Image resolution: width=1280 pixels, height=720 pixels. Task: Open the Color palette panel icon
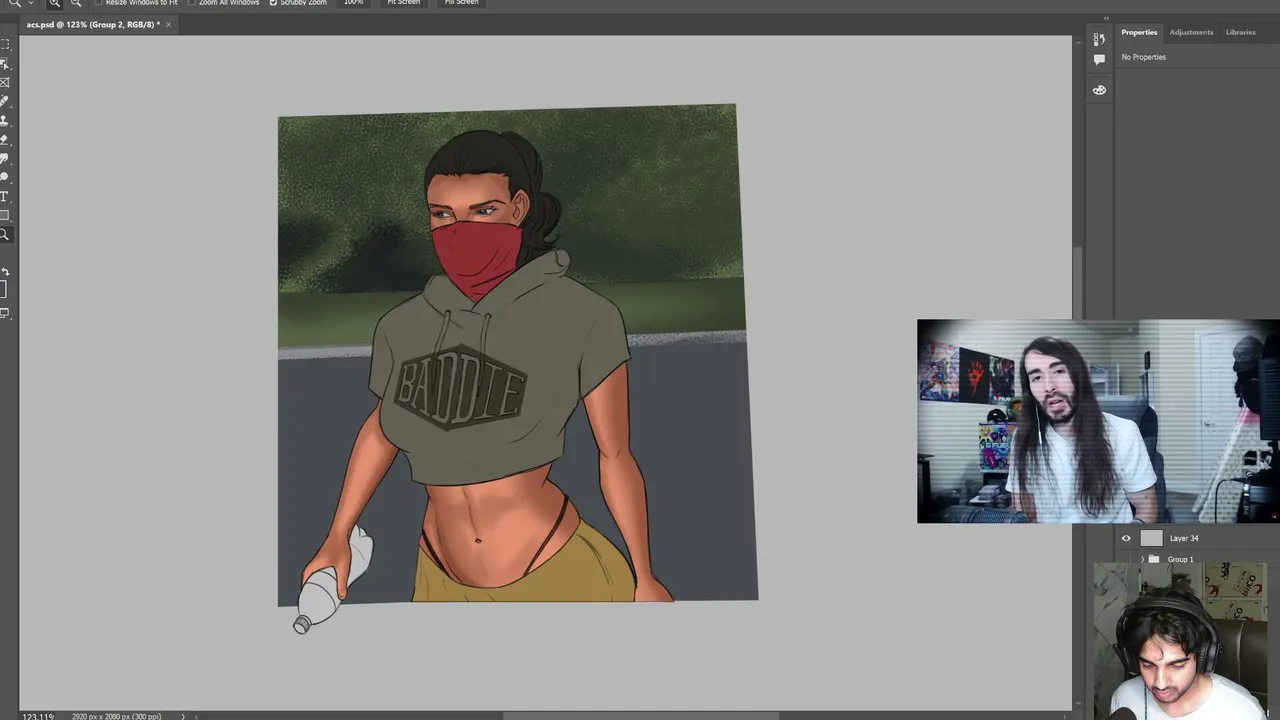pyautogui.click(x=1099, y=90)
